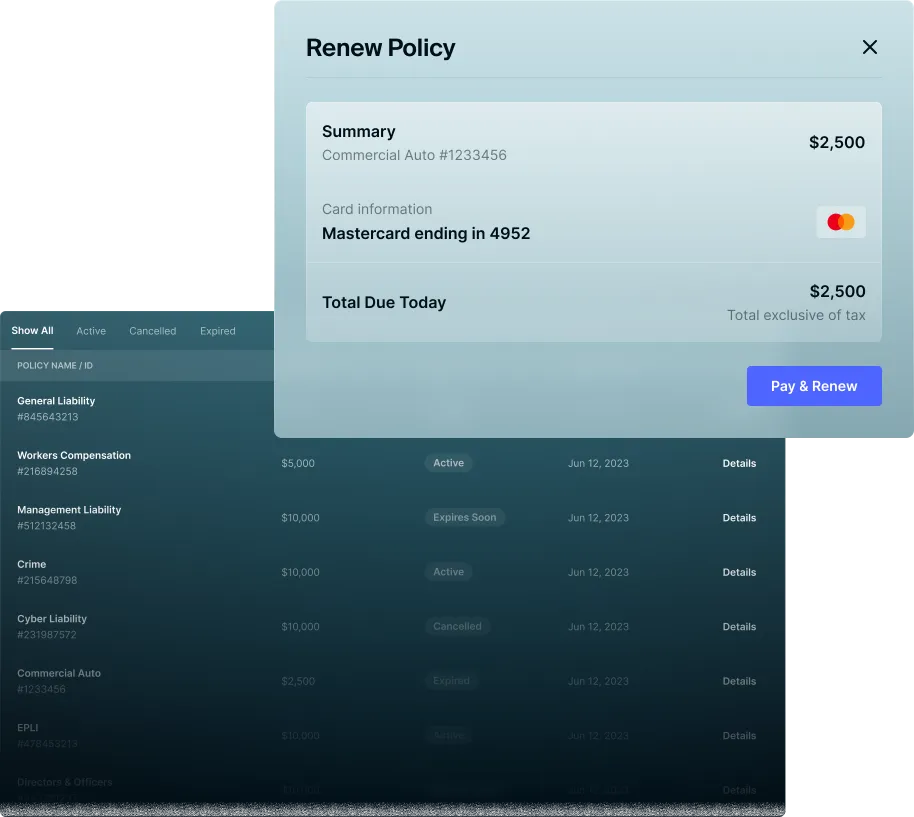Click the Jun 12, 2023 date for Crime
Screen dimensions: 914x817
pyautogui.click(x=598, y=572)
